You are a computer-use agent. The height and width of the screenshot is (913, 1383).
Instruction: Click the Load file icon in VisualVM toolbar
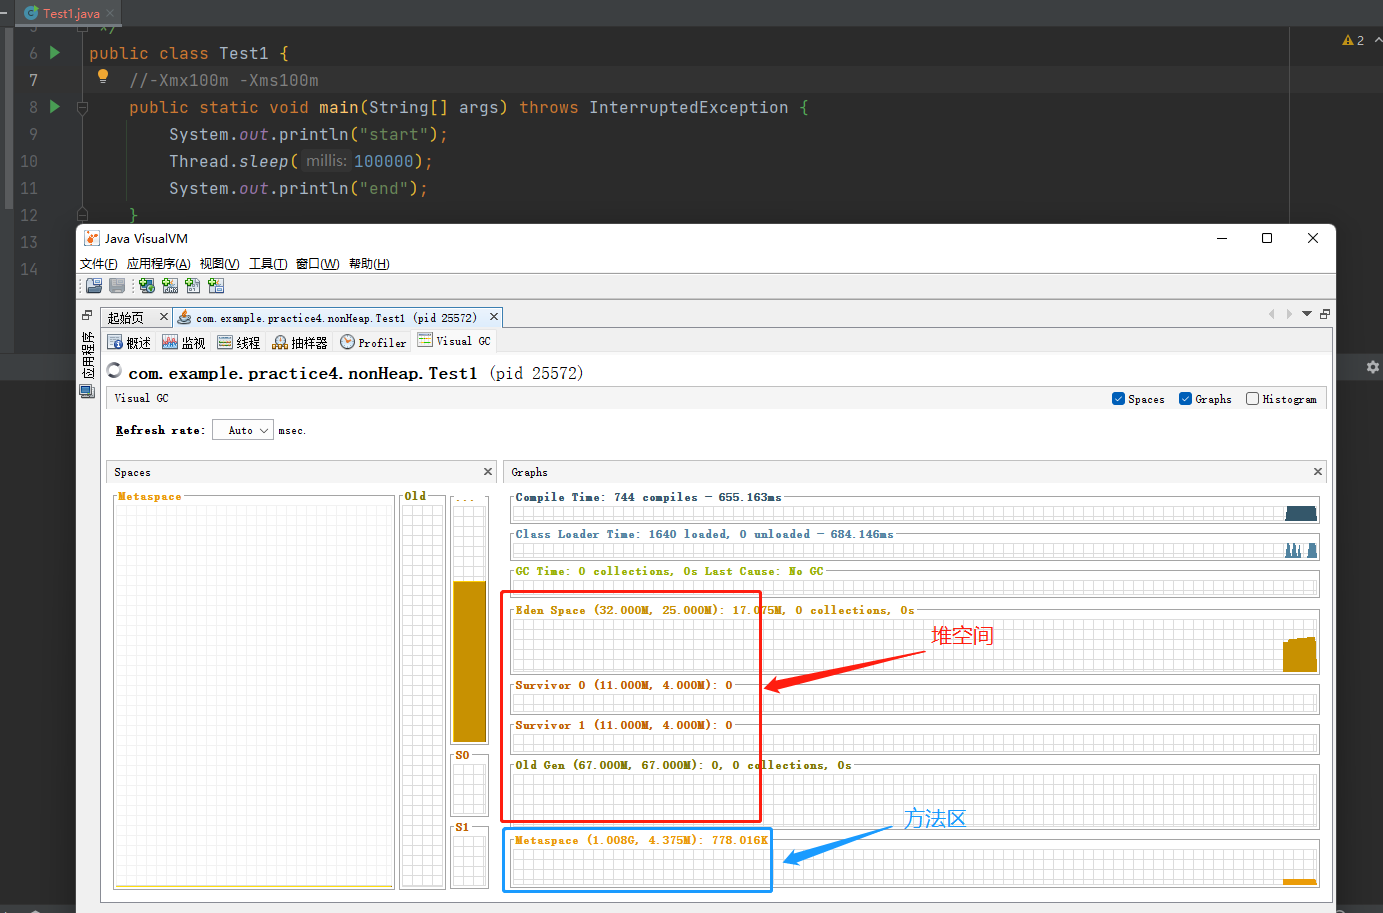click(x=94, y=286)
